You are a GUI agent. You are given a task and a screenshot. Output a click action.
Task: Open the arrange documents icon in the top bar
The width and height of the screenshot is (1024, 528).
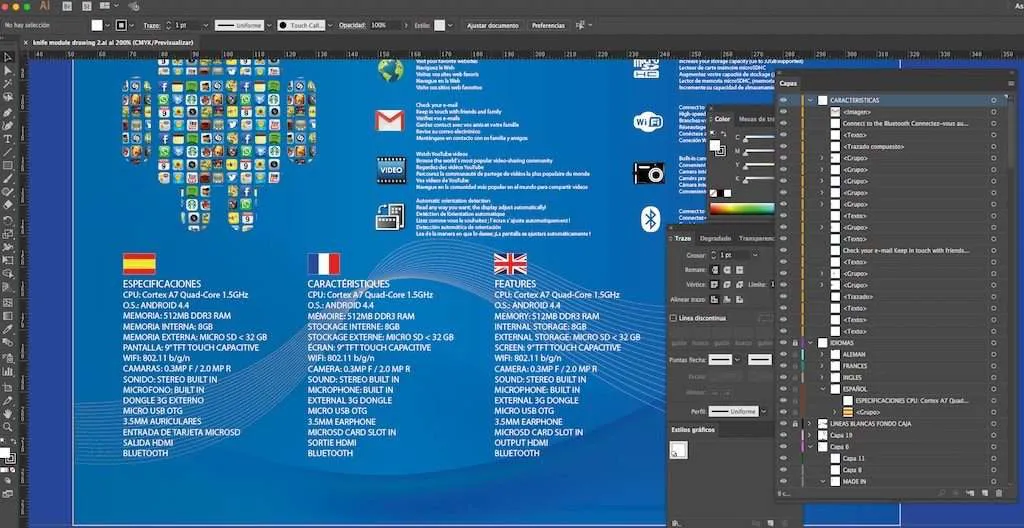pyautogui.click(x=108, y=6)
